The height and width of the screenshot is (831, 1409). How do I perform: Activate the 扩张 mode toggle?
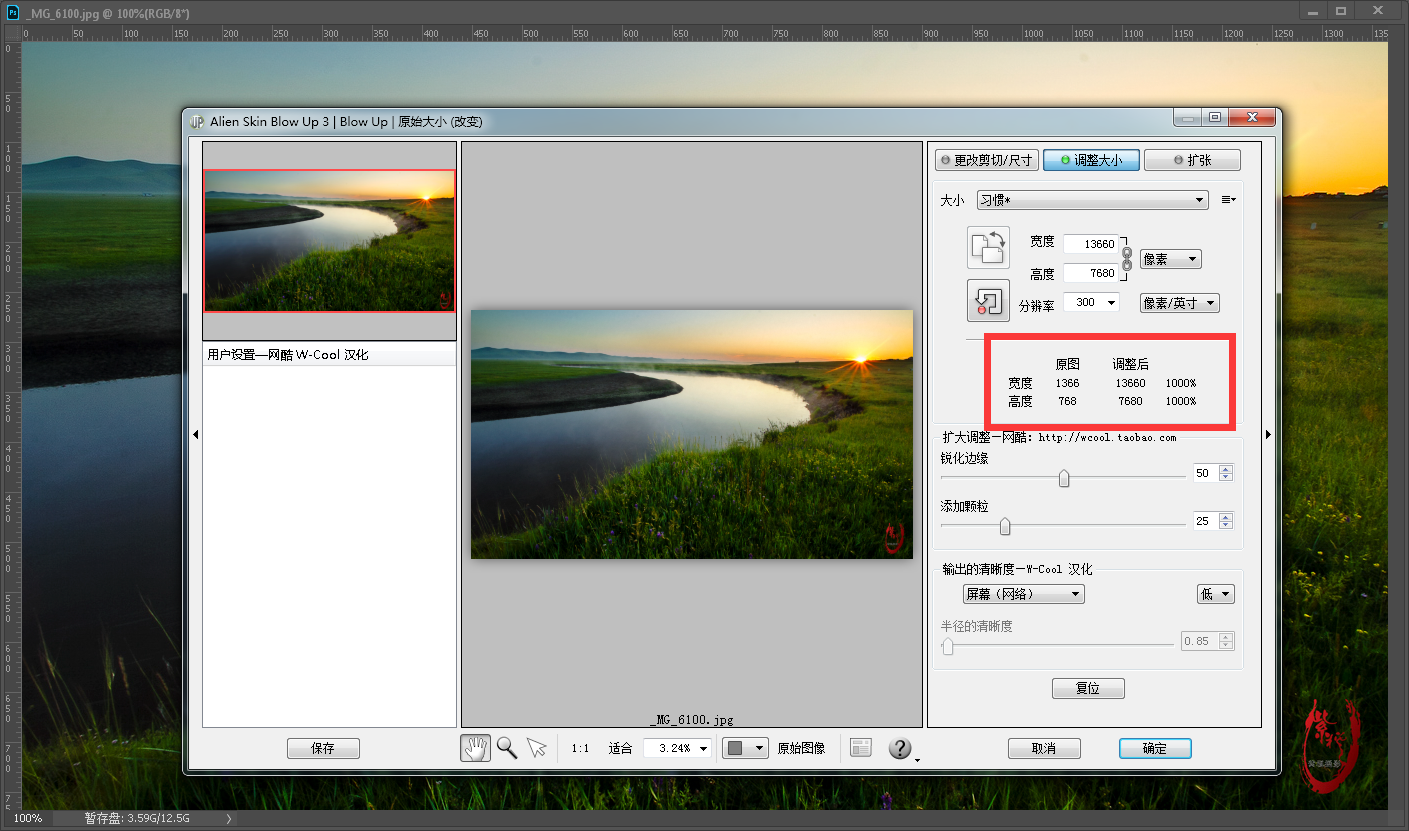(1192, 160)
